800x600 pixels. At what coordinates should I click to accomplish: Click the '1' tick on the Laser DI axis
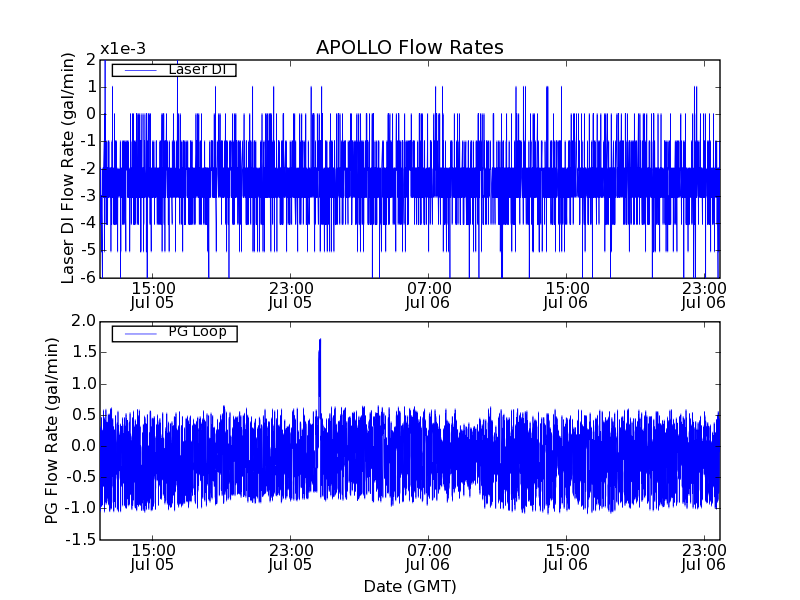tap(92, 87)
